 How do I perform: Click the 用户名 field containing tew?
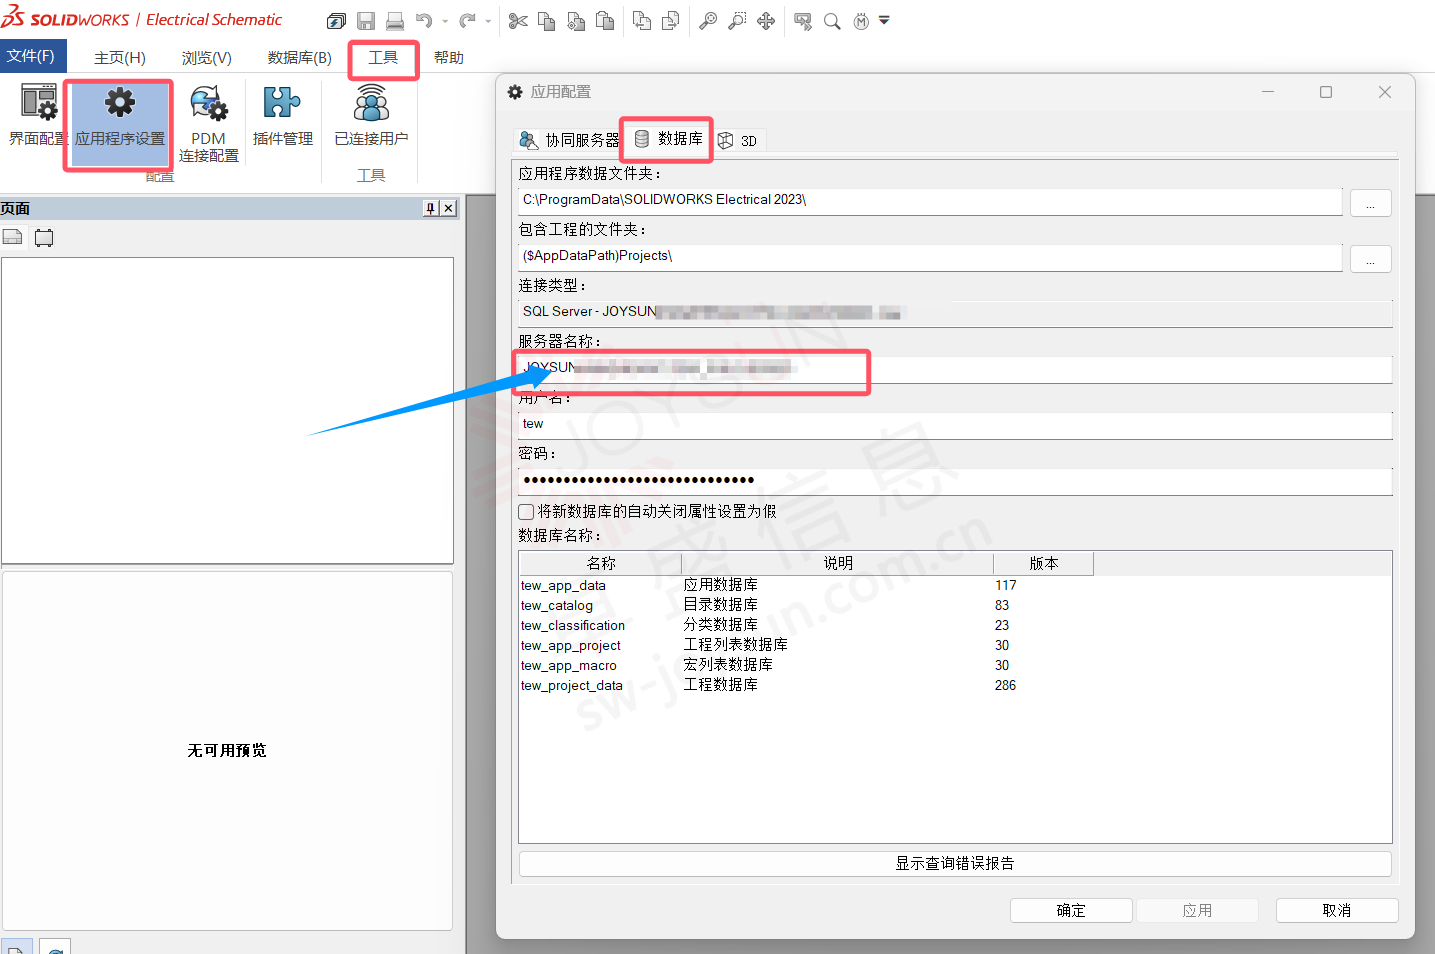click(x=954, y=425)
